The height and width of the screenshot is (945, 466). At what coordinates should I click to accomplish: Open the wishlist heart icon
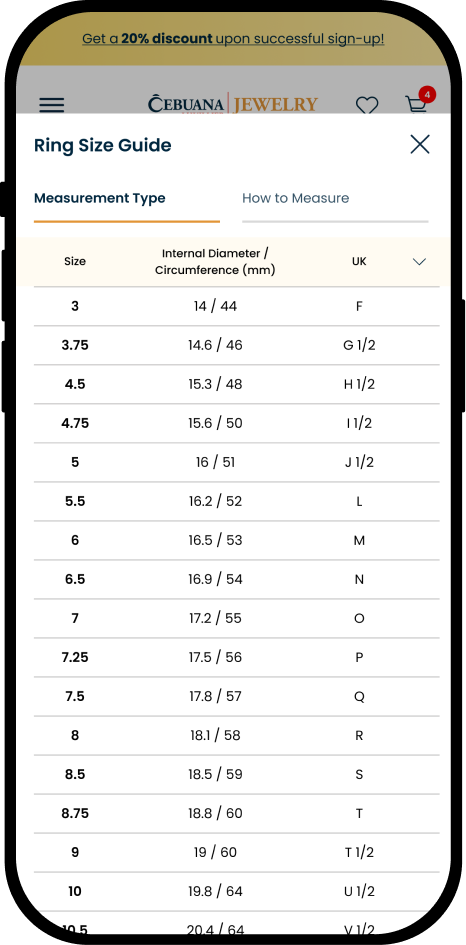click(367, 105)
